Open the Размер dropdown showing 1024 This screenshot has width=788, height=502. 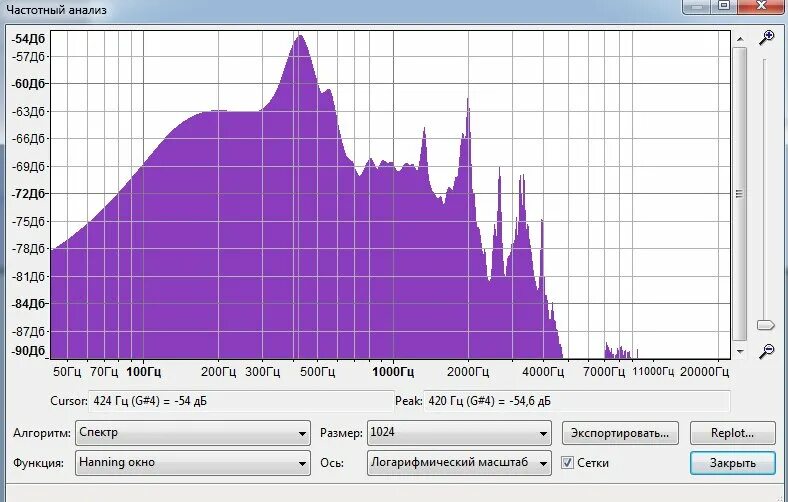[x=459, y=433]
